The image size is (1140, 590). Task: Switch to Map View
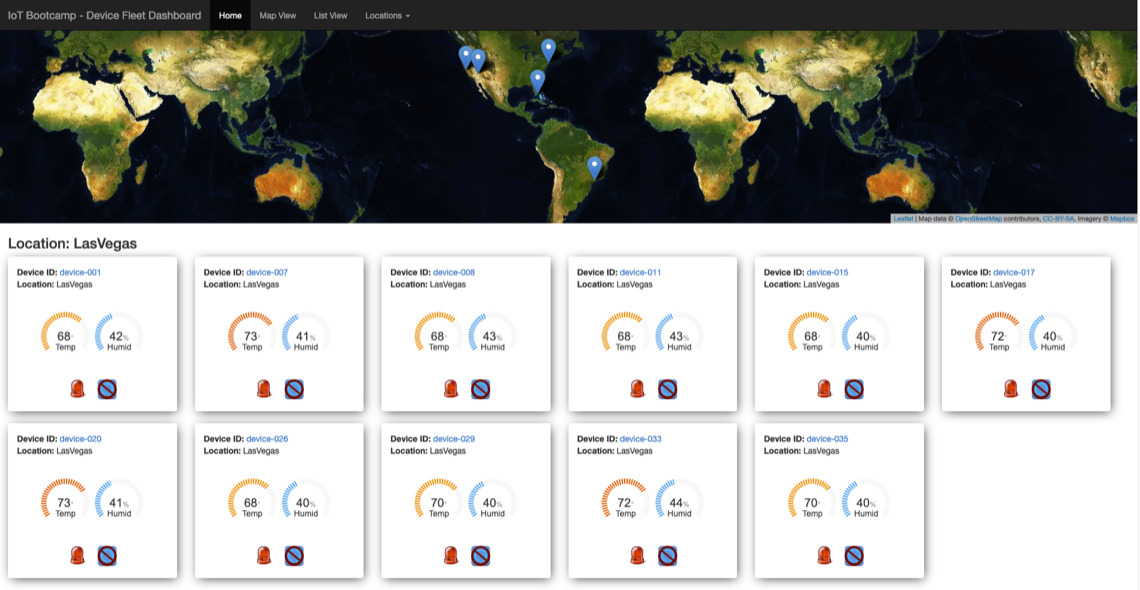click(278, 15)
